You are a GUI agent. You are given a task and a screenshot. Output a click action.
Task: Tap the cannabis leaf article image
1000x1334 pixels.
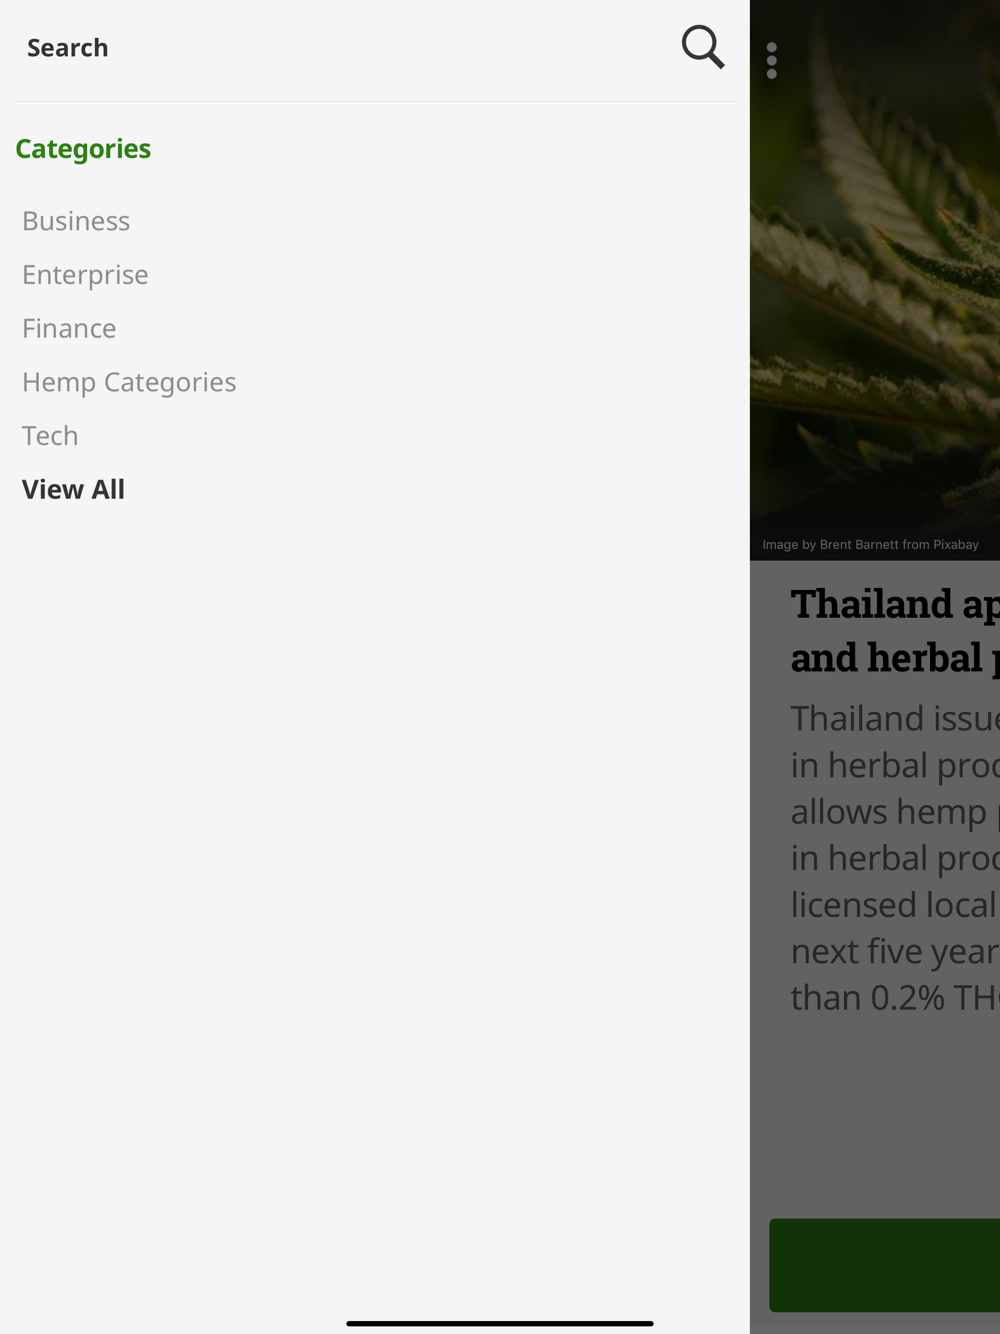(x=875, y=280)
